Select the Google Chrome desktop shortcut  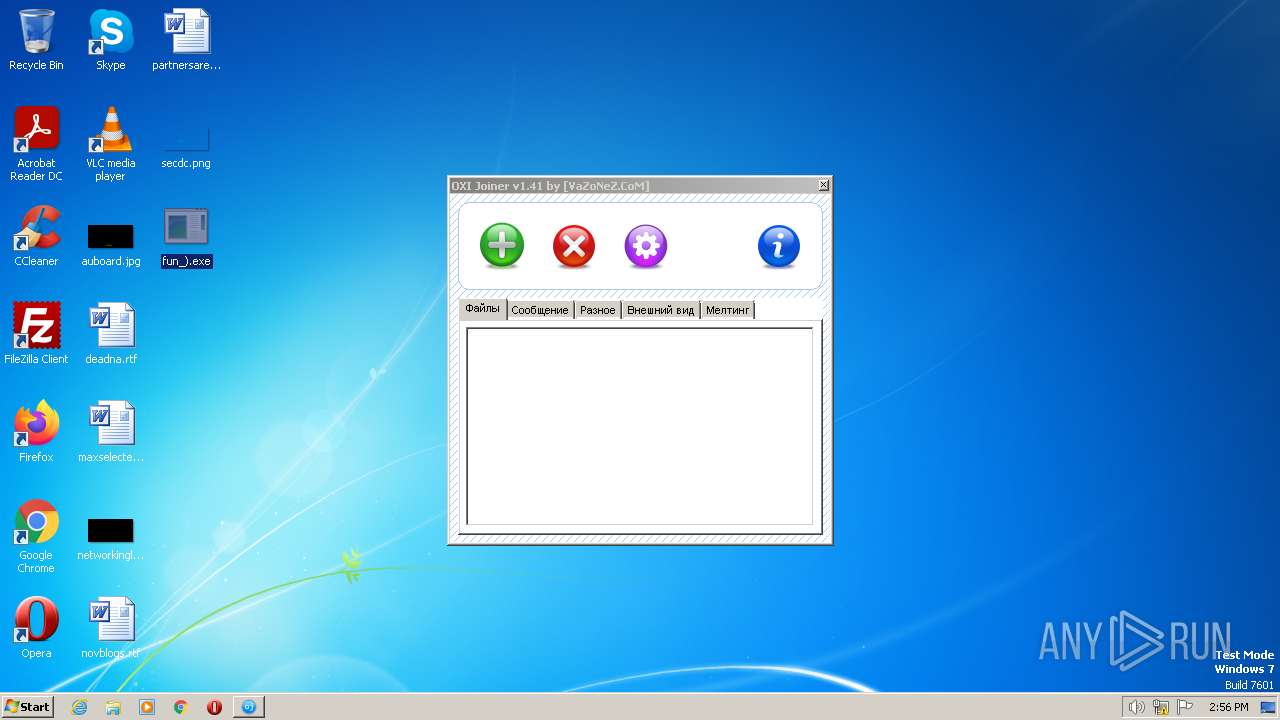[36, 536]
